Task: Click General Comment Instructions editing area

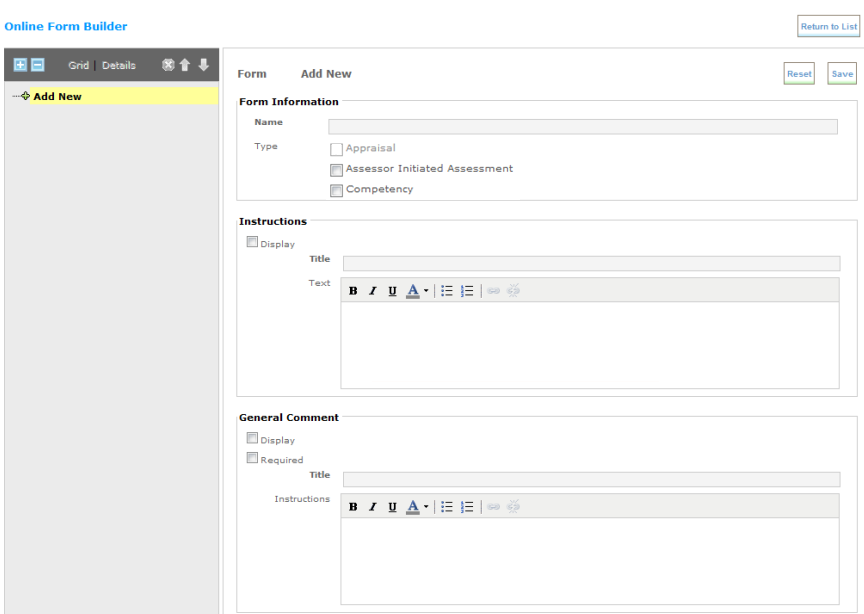Action: pyautogui.click(x=590, y=561)
